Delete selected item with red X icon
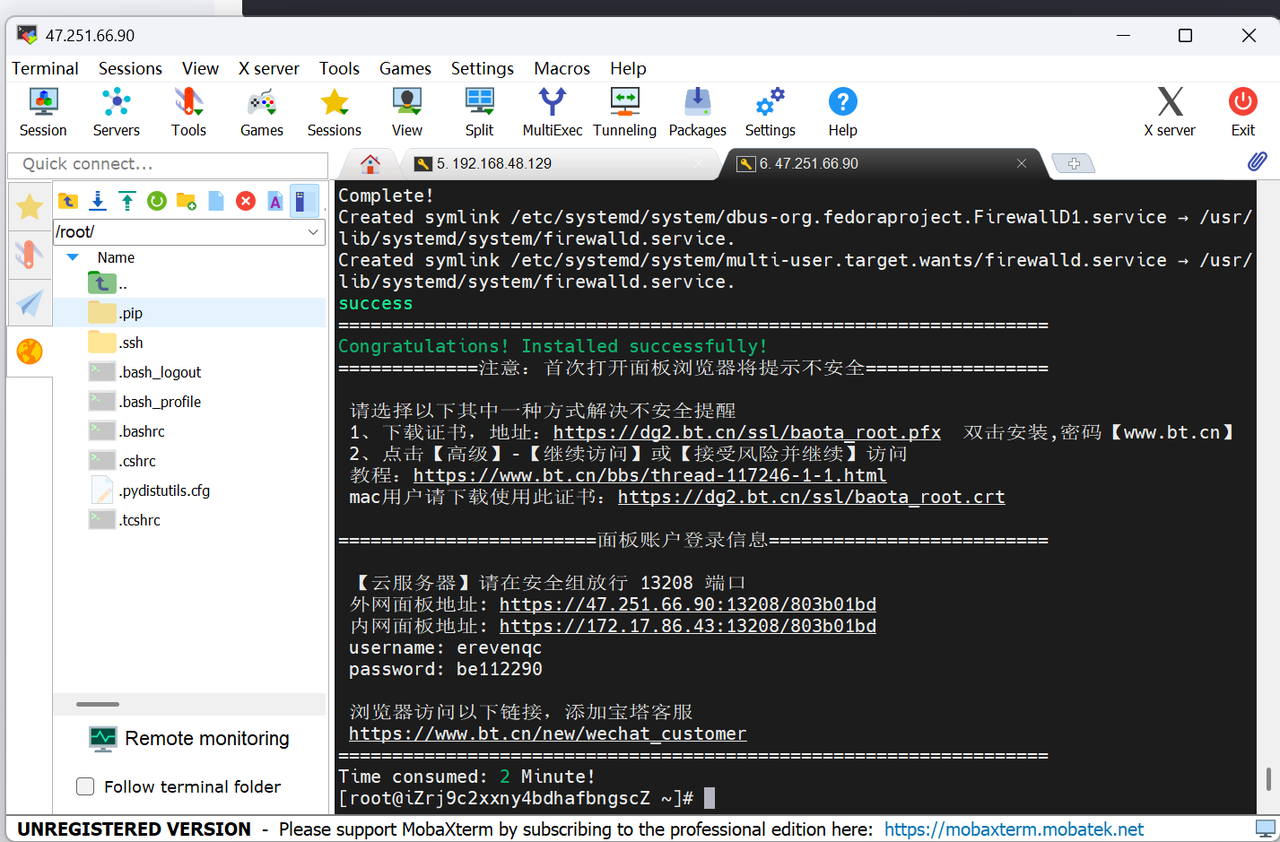Image resolution: width=1280 pixels, height=842 pixels. click(x=245, y=201)
